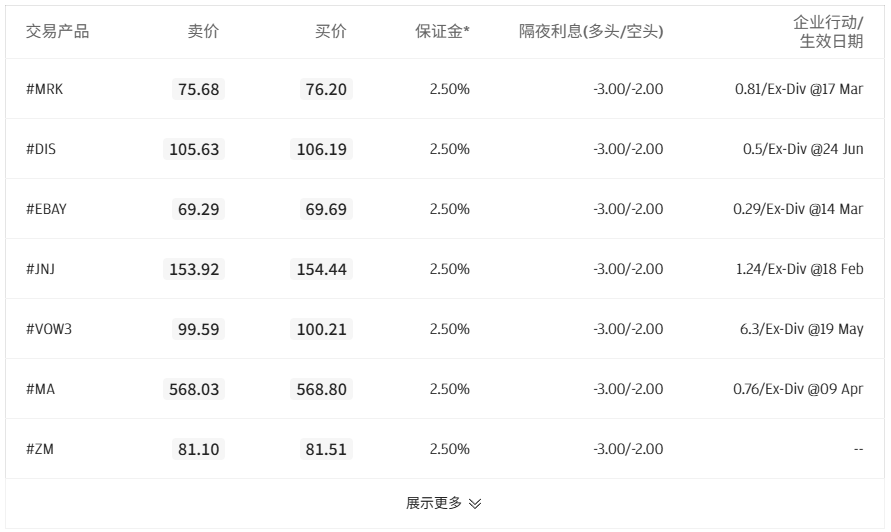Select the #DIS buy price 106.19
Viewport: 891px width, 532px height.
pos(322,149)
